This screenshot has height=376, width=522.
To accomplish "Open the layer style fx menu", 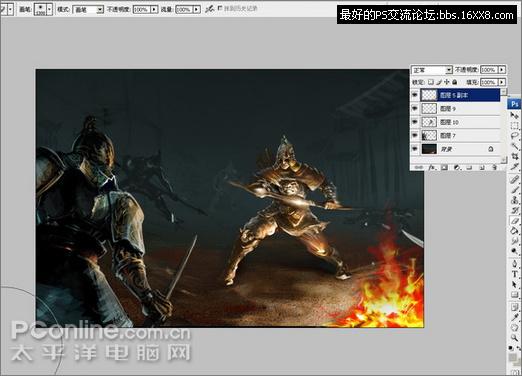I will [x=432, y=167].
